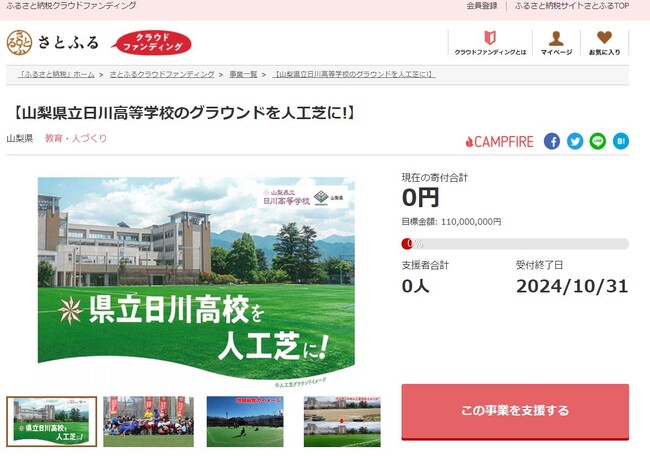Select fourth thumbnail before-after ground comparison
This screenshot has height=456, width=650.
342,422
